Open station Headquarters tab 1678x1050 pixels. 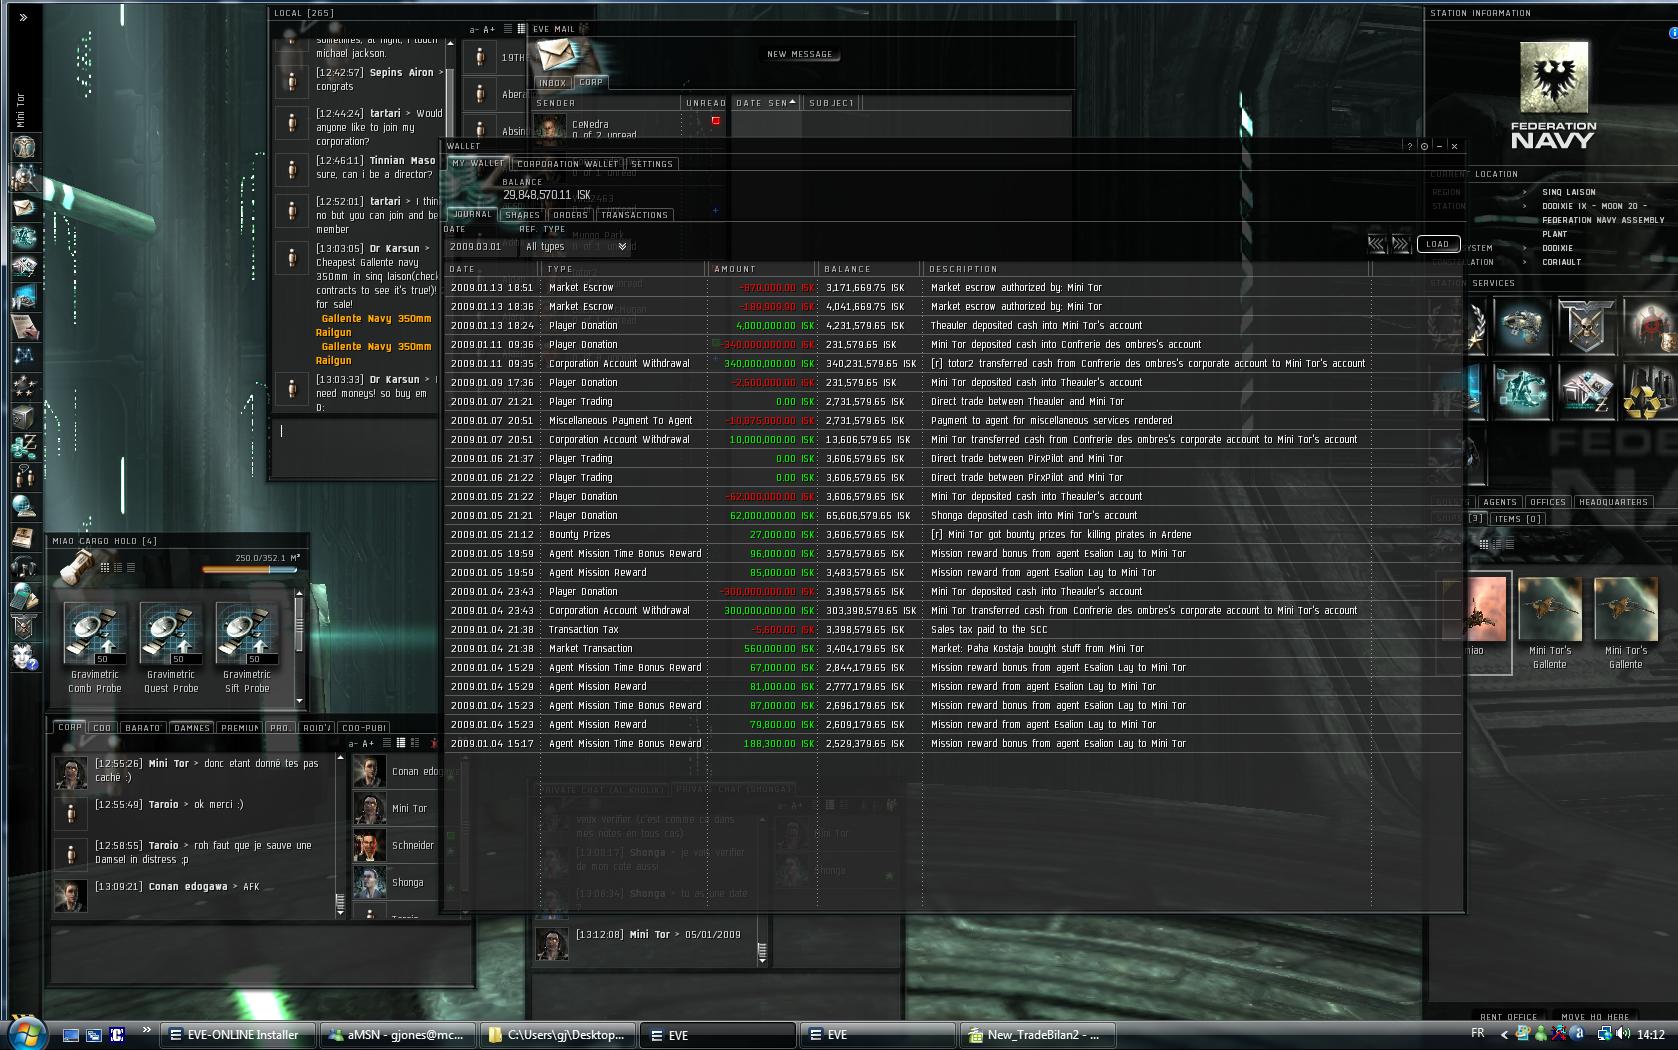(1612, 502)
